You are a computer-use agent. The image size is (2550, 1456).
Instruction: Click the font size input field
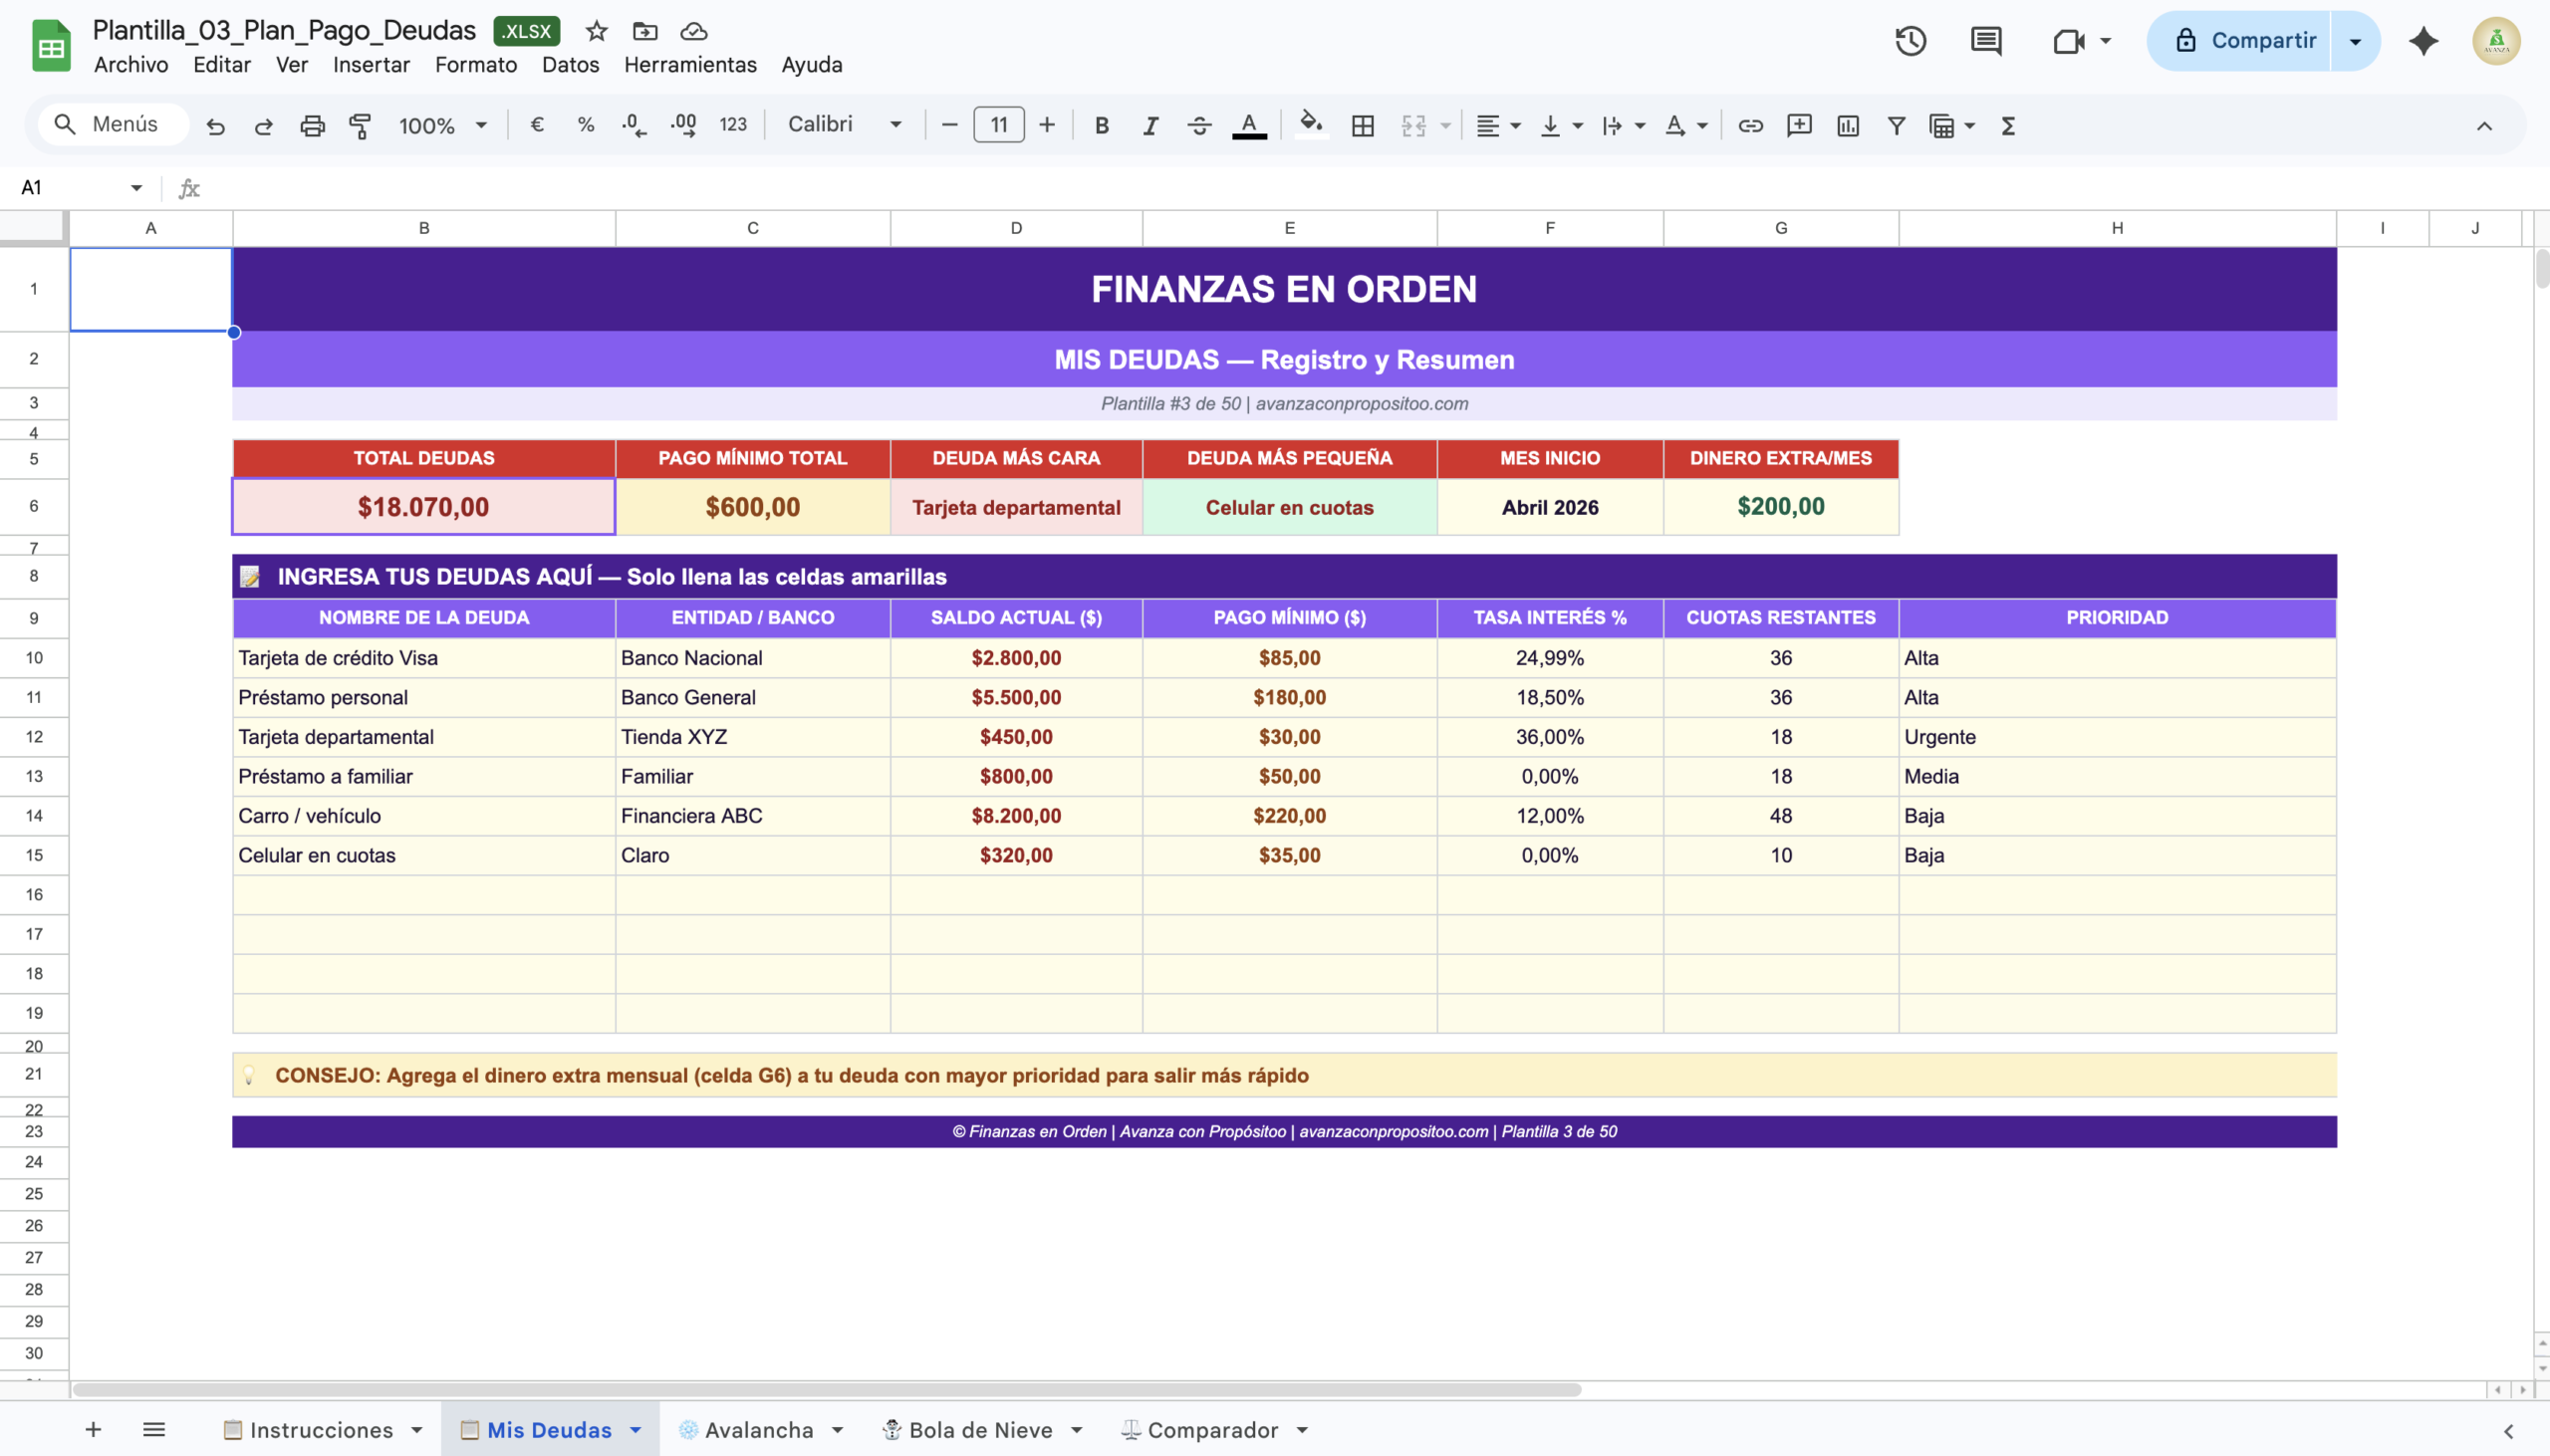[x=998, y=125]
